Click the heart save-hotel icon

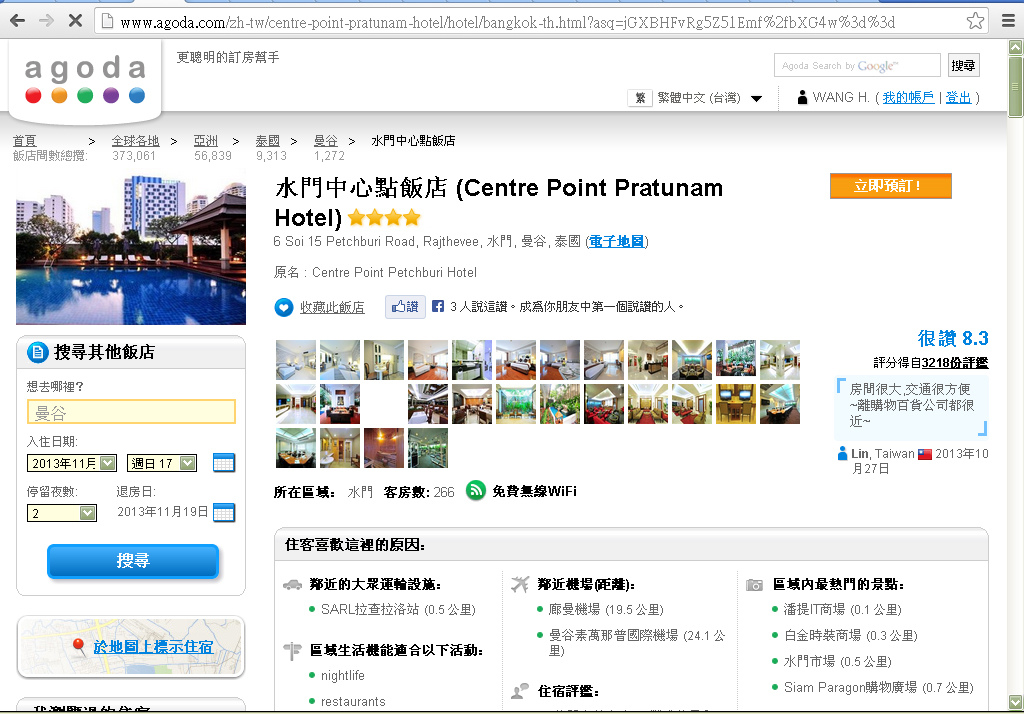(x=283, y=307)
